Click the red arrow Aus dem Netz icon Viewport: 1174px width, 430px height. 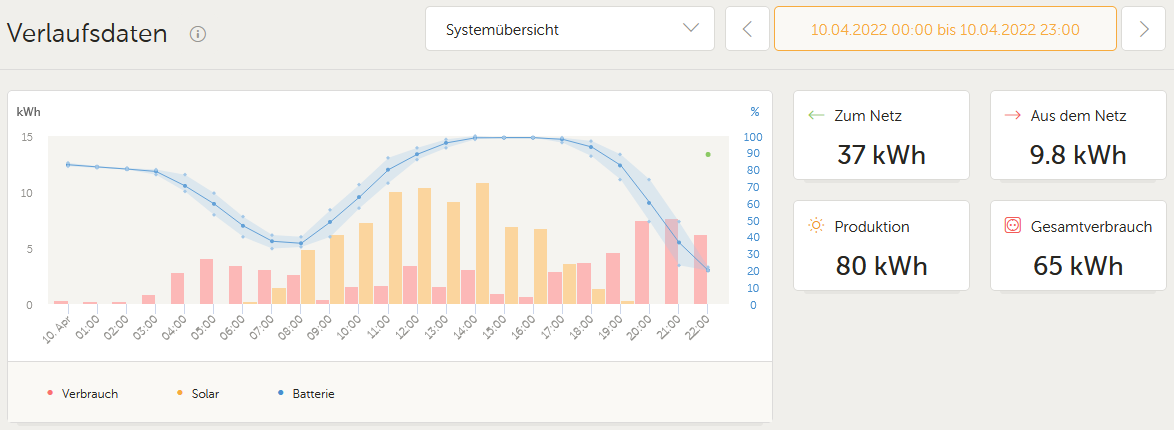click(1011, 116)
